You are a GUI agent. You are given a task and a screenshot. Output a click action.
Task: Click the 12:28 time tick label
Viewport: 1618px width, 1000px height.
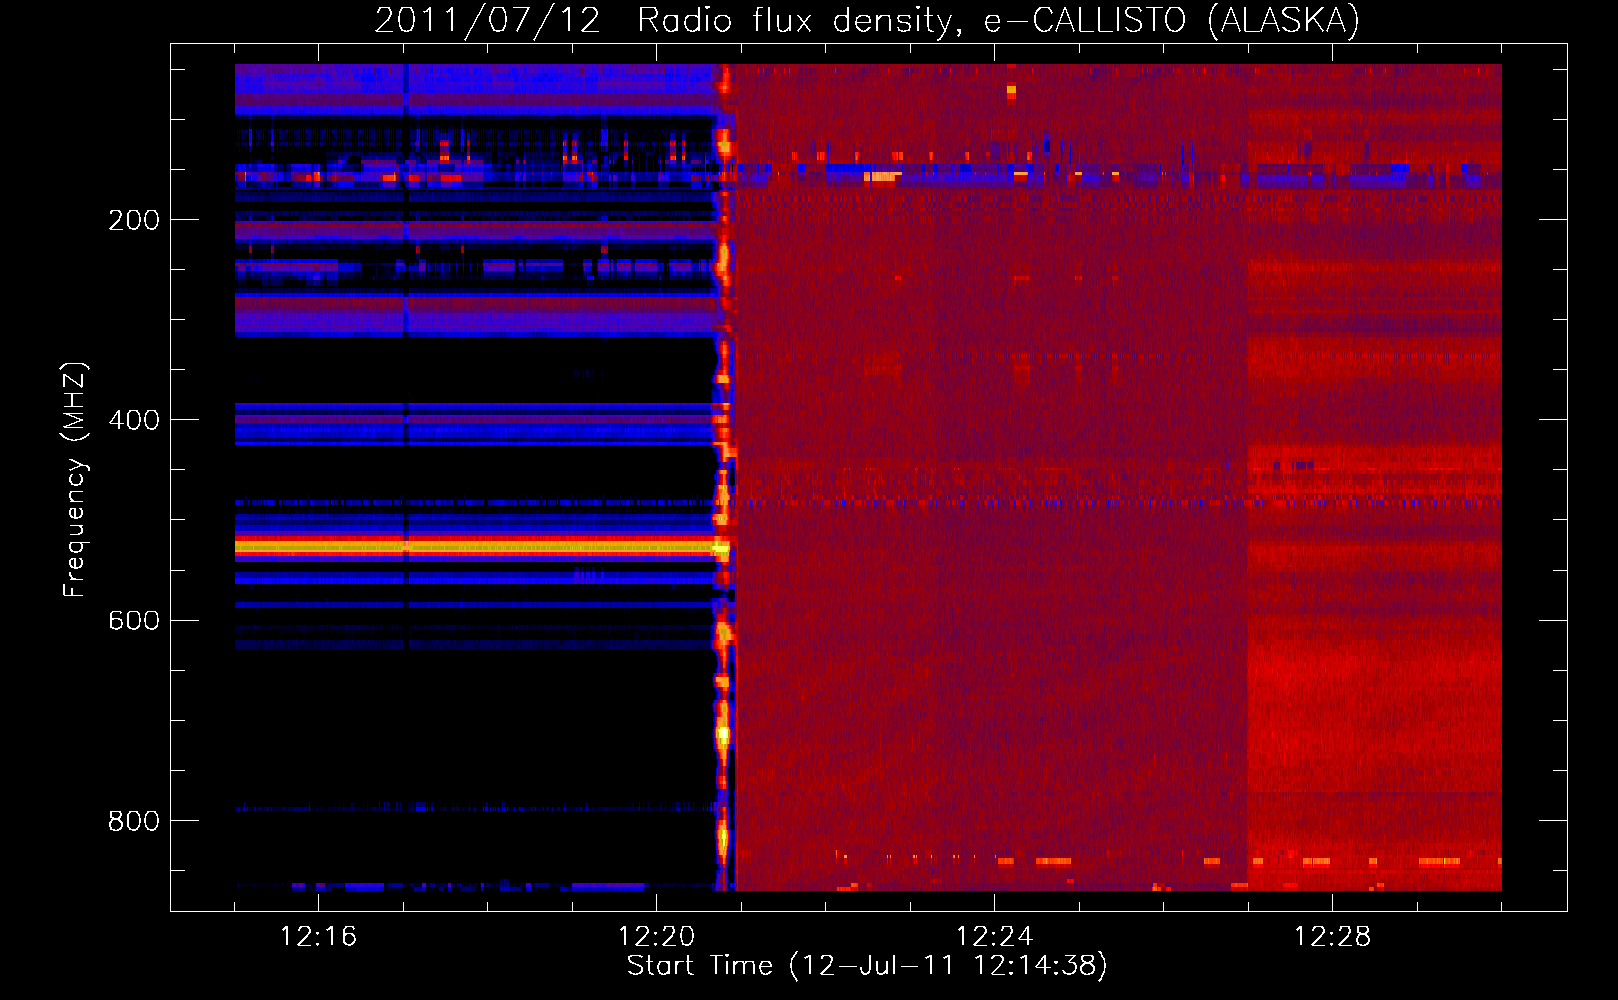(x=1332, y=937)
